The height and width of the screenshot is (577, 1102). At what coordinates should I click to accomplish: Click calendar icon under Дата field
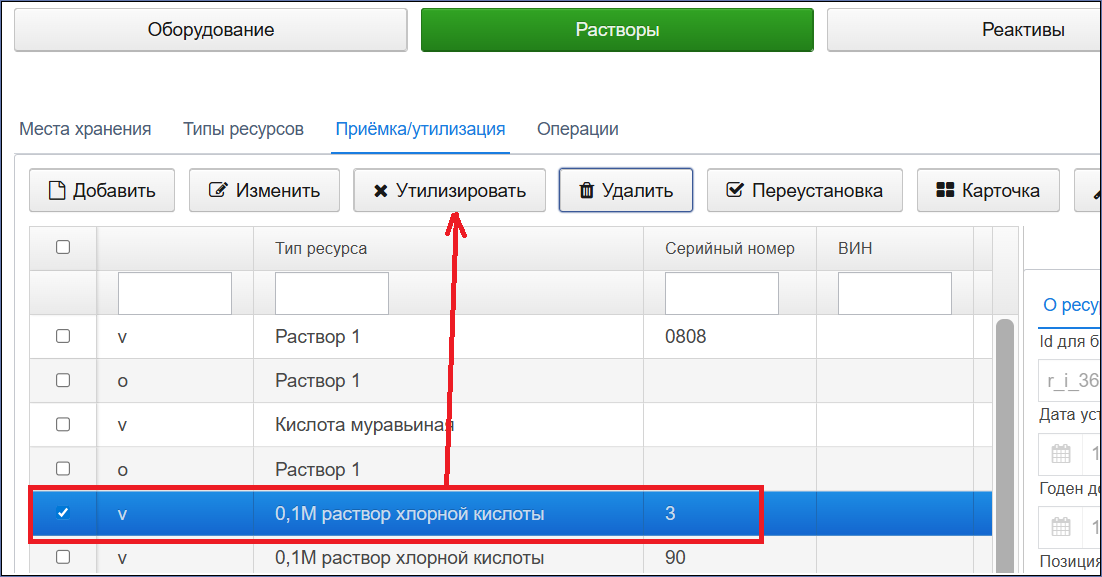pyautogui.click(x=1061, y=453)
